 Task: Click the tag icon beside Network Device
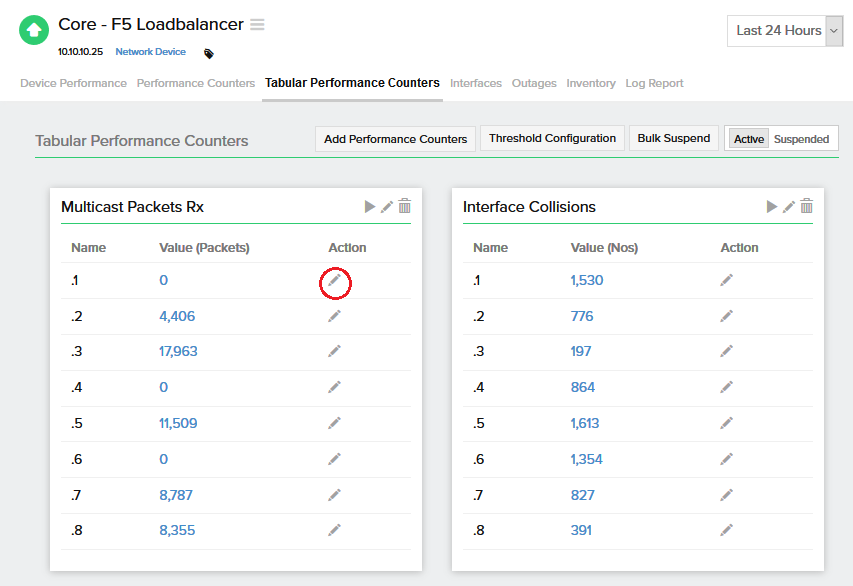[x=209, y=53]
